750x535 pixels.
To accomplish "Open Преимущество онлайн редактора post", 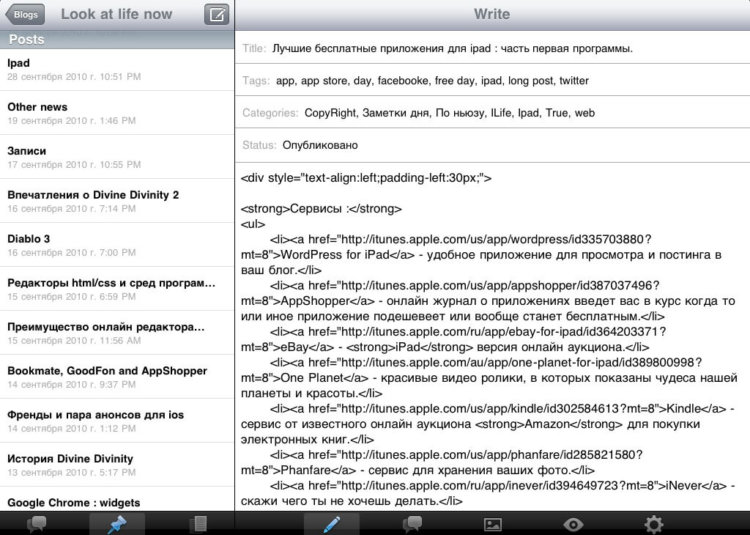I will [117, 333].
